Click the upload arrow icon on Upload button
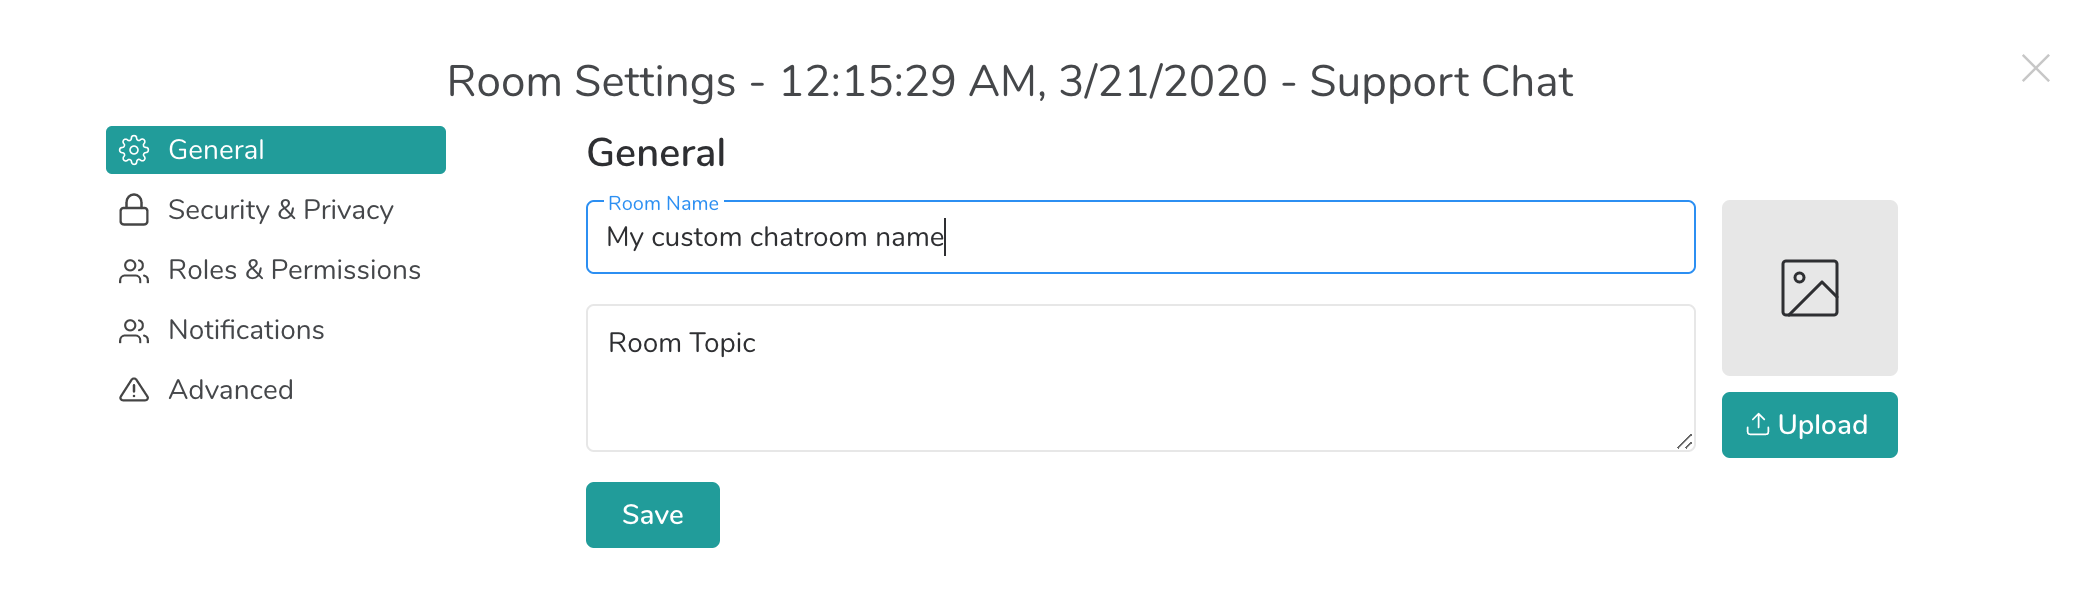This screenshot has width=2092, height=596. (x=1757, y=425)
